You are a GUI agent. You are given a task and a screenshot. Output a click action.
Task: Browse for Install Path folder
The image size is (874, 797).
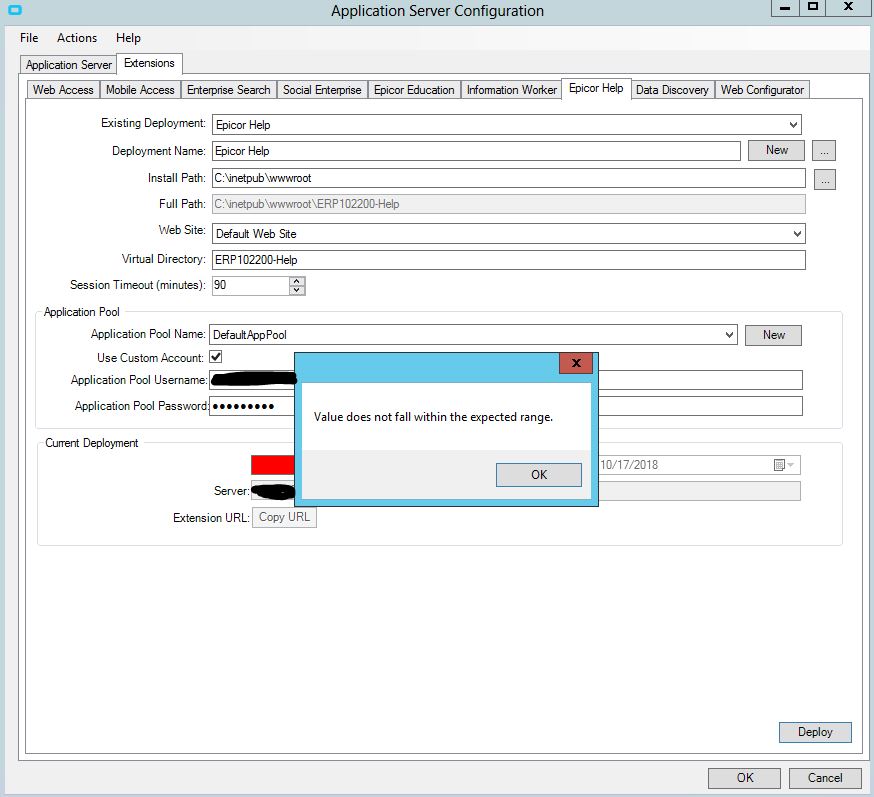pos(825,179)
